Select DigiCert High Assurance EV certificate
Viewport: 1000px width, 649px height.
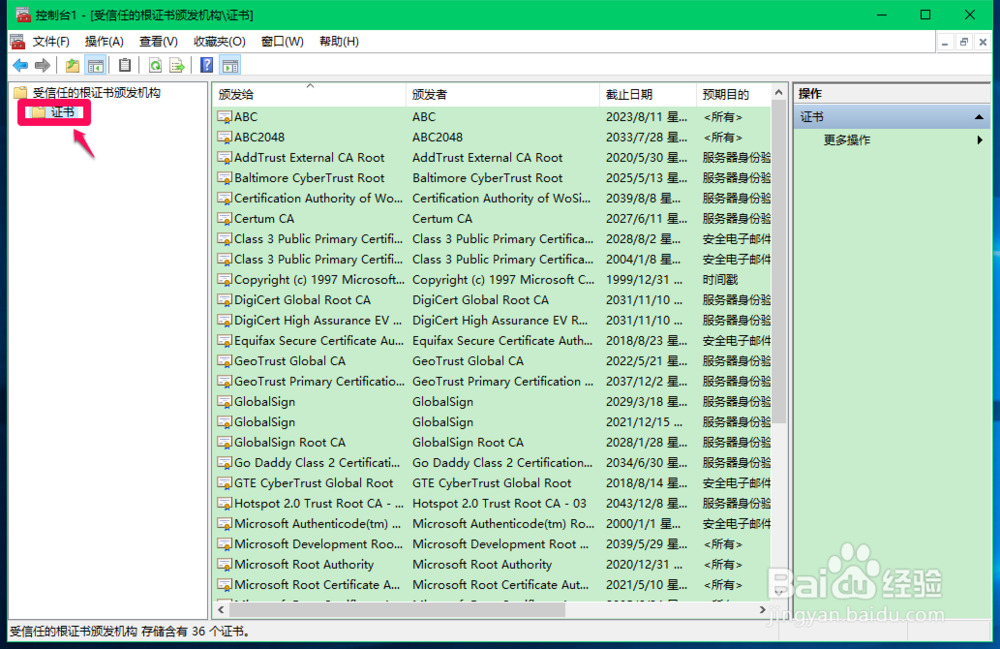tap(492, 320)
